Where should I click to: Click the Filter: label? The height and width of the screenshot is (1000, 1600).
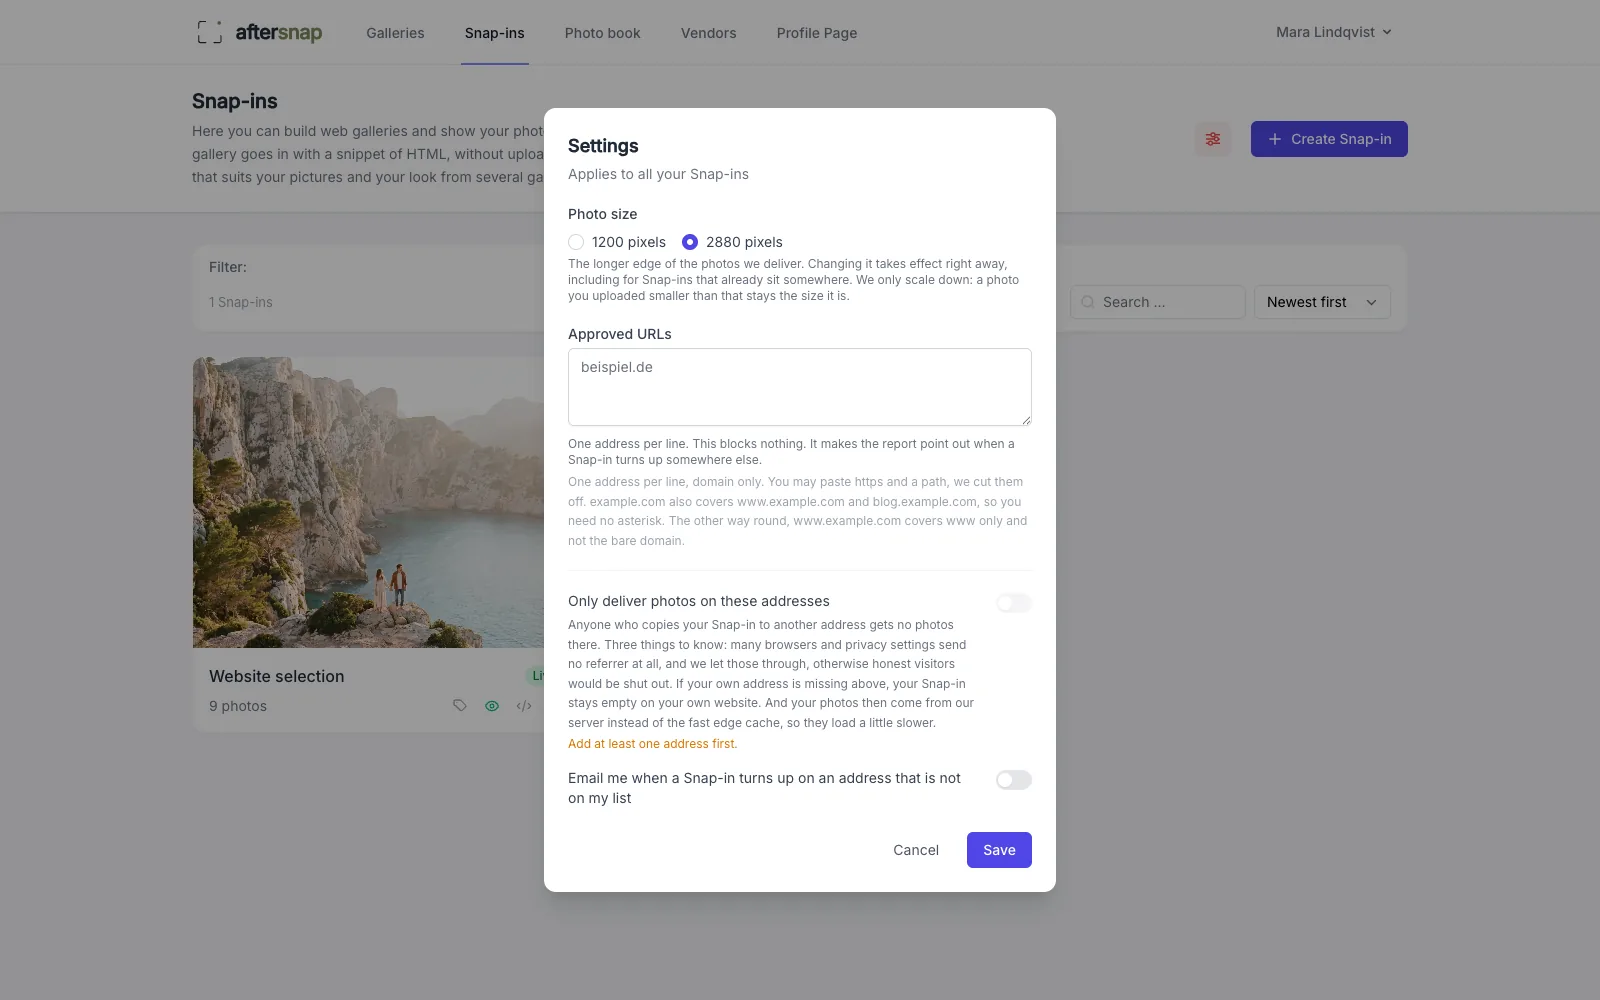tap(228, 267)
